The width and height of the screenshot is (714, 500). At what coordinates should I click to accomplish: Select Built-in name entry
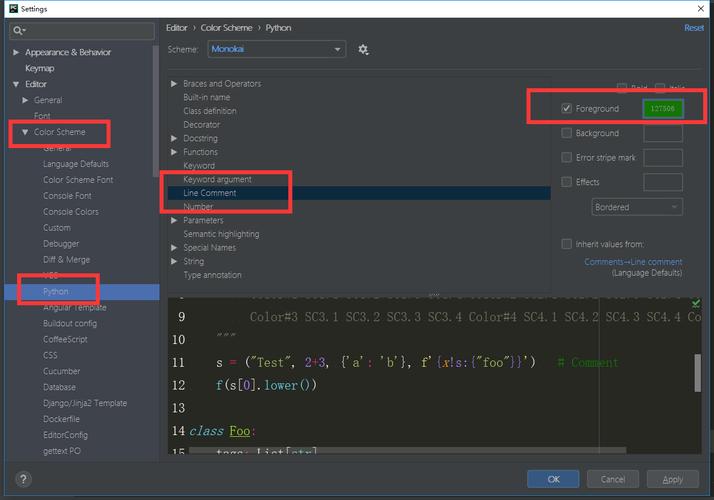pyautogui.click(x=207, y=97)
